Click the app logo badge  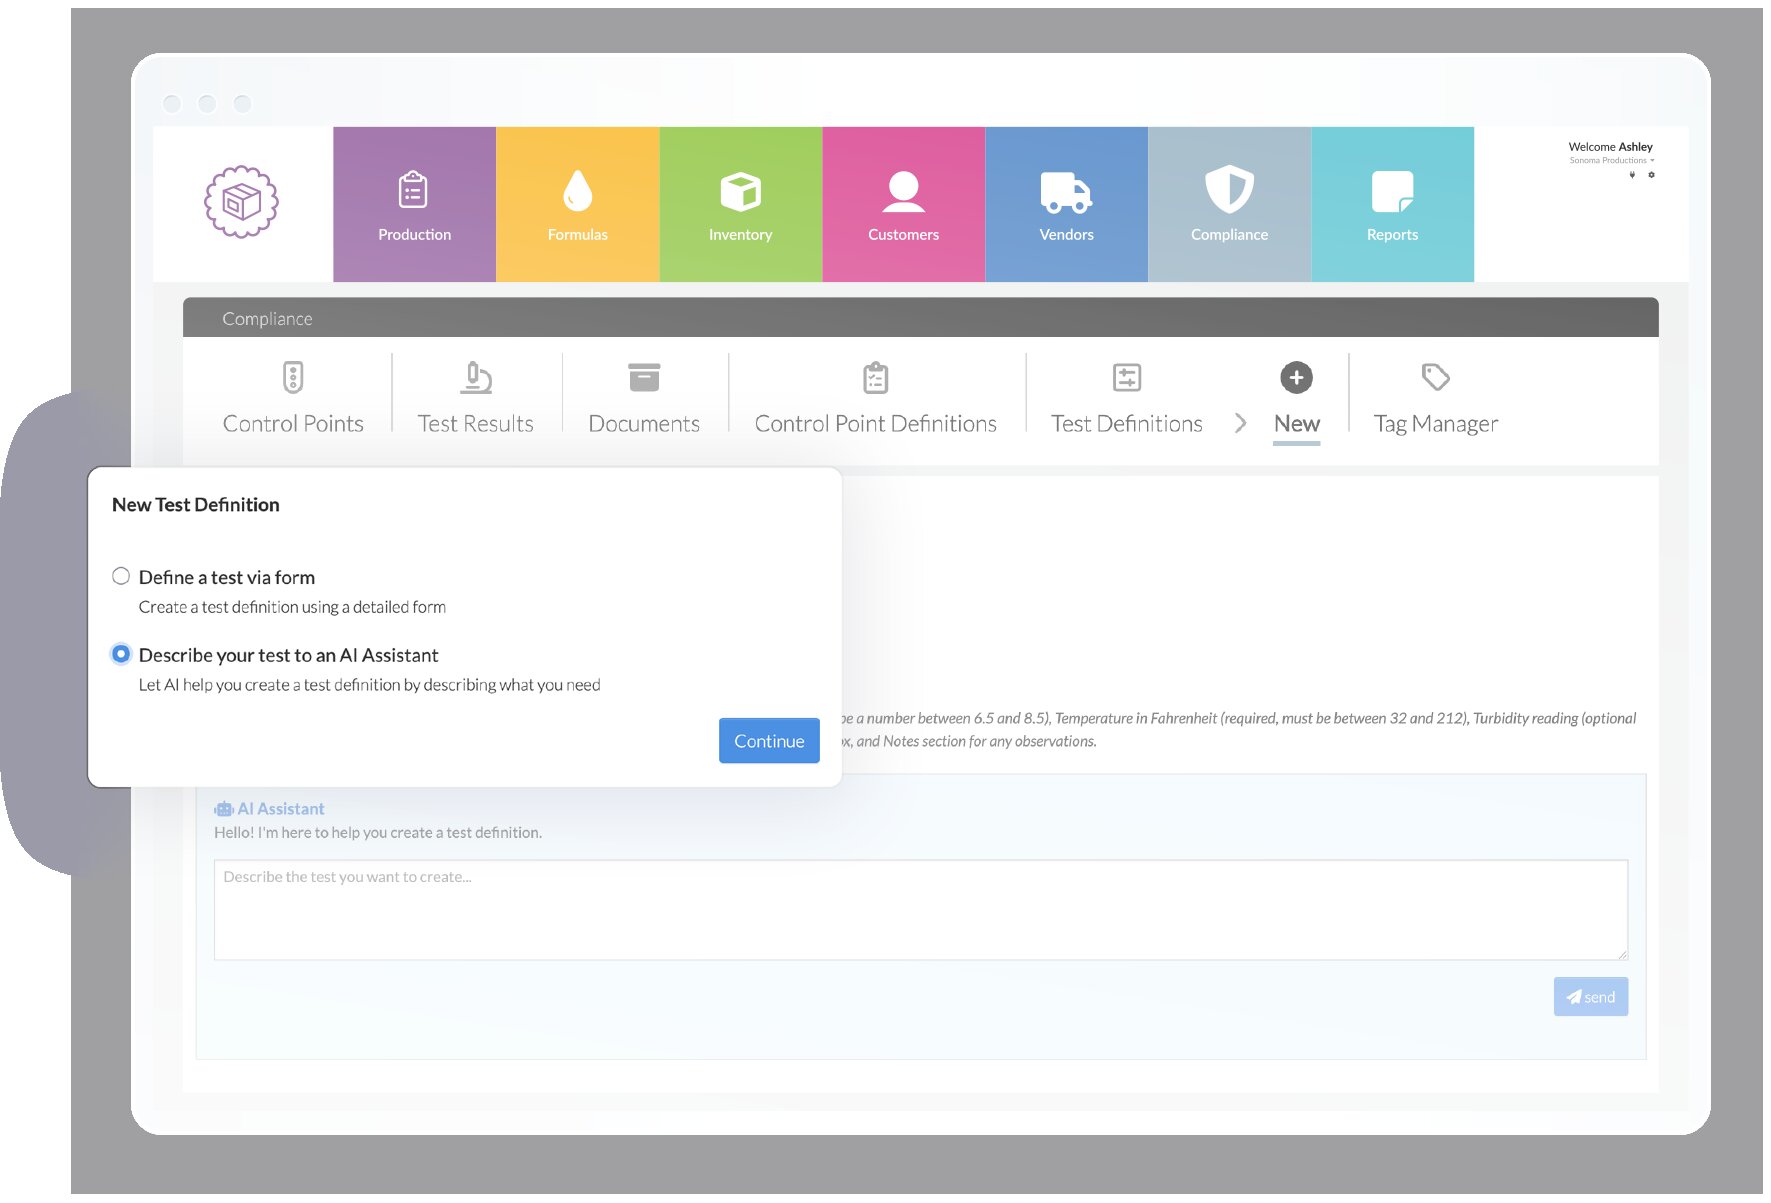pos(241,202)
